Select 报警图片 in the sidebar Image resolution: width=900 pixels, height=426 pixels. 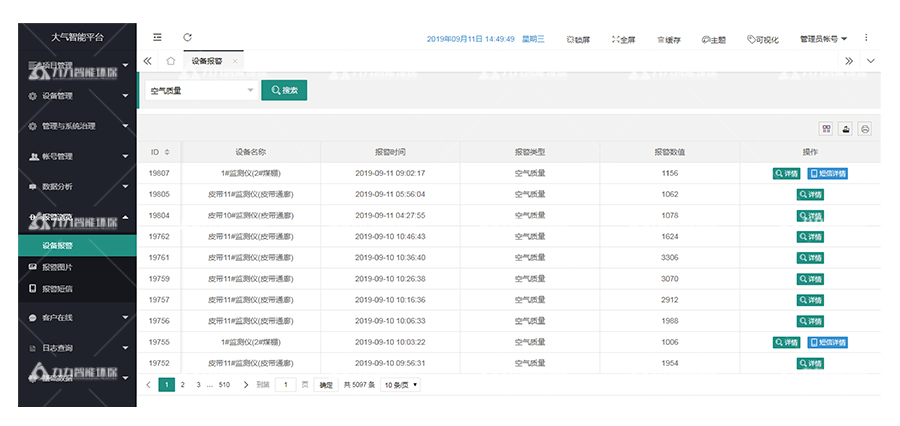57,267
